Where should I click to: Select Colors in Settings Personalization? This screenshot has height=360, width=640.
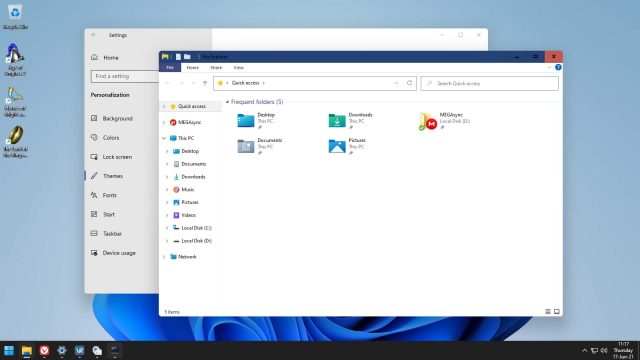[111, 138]
